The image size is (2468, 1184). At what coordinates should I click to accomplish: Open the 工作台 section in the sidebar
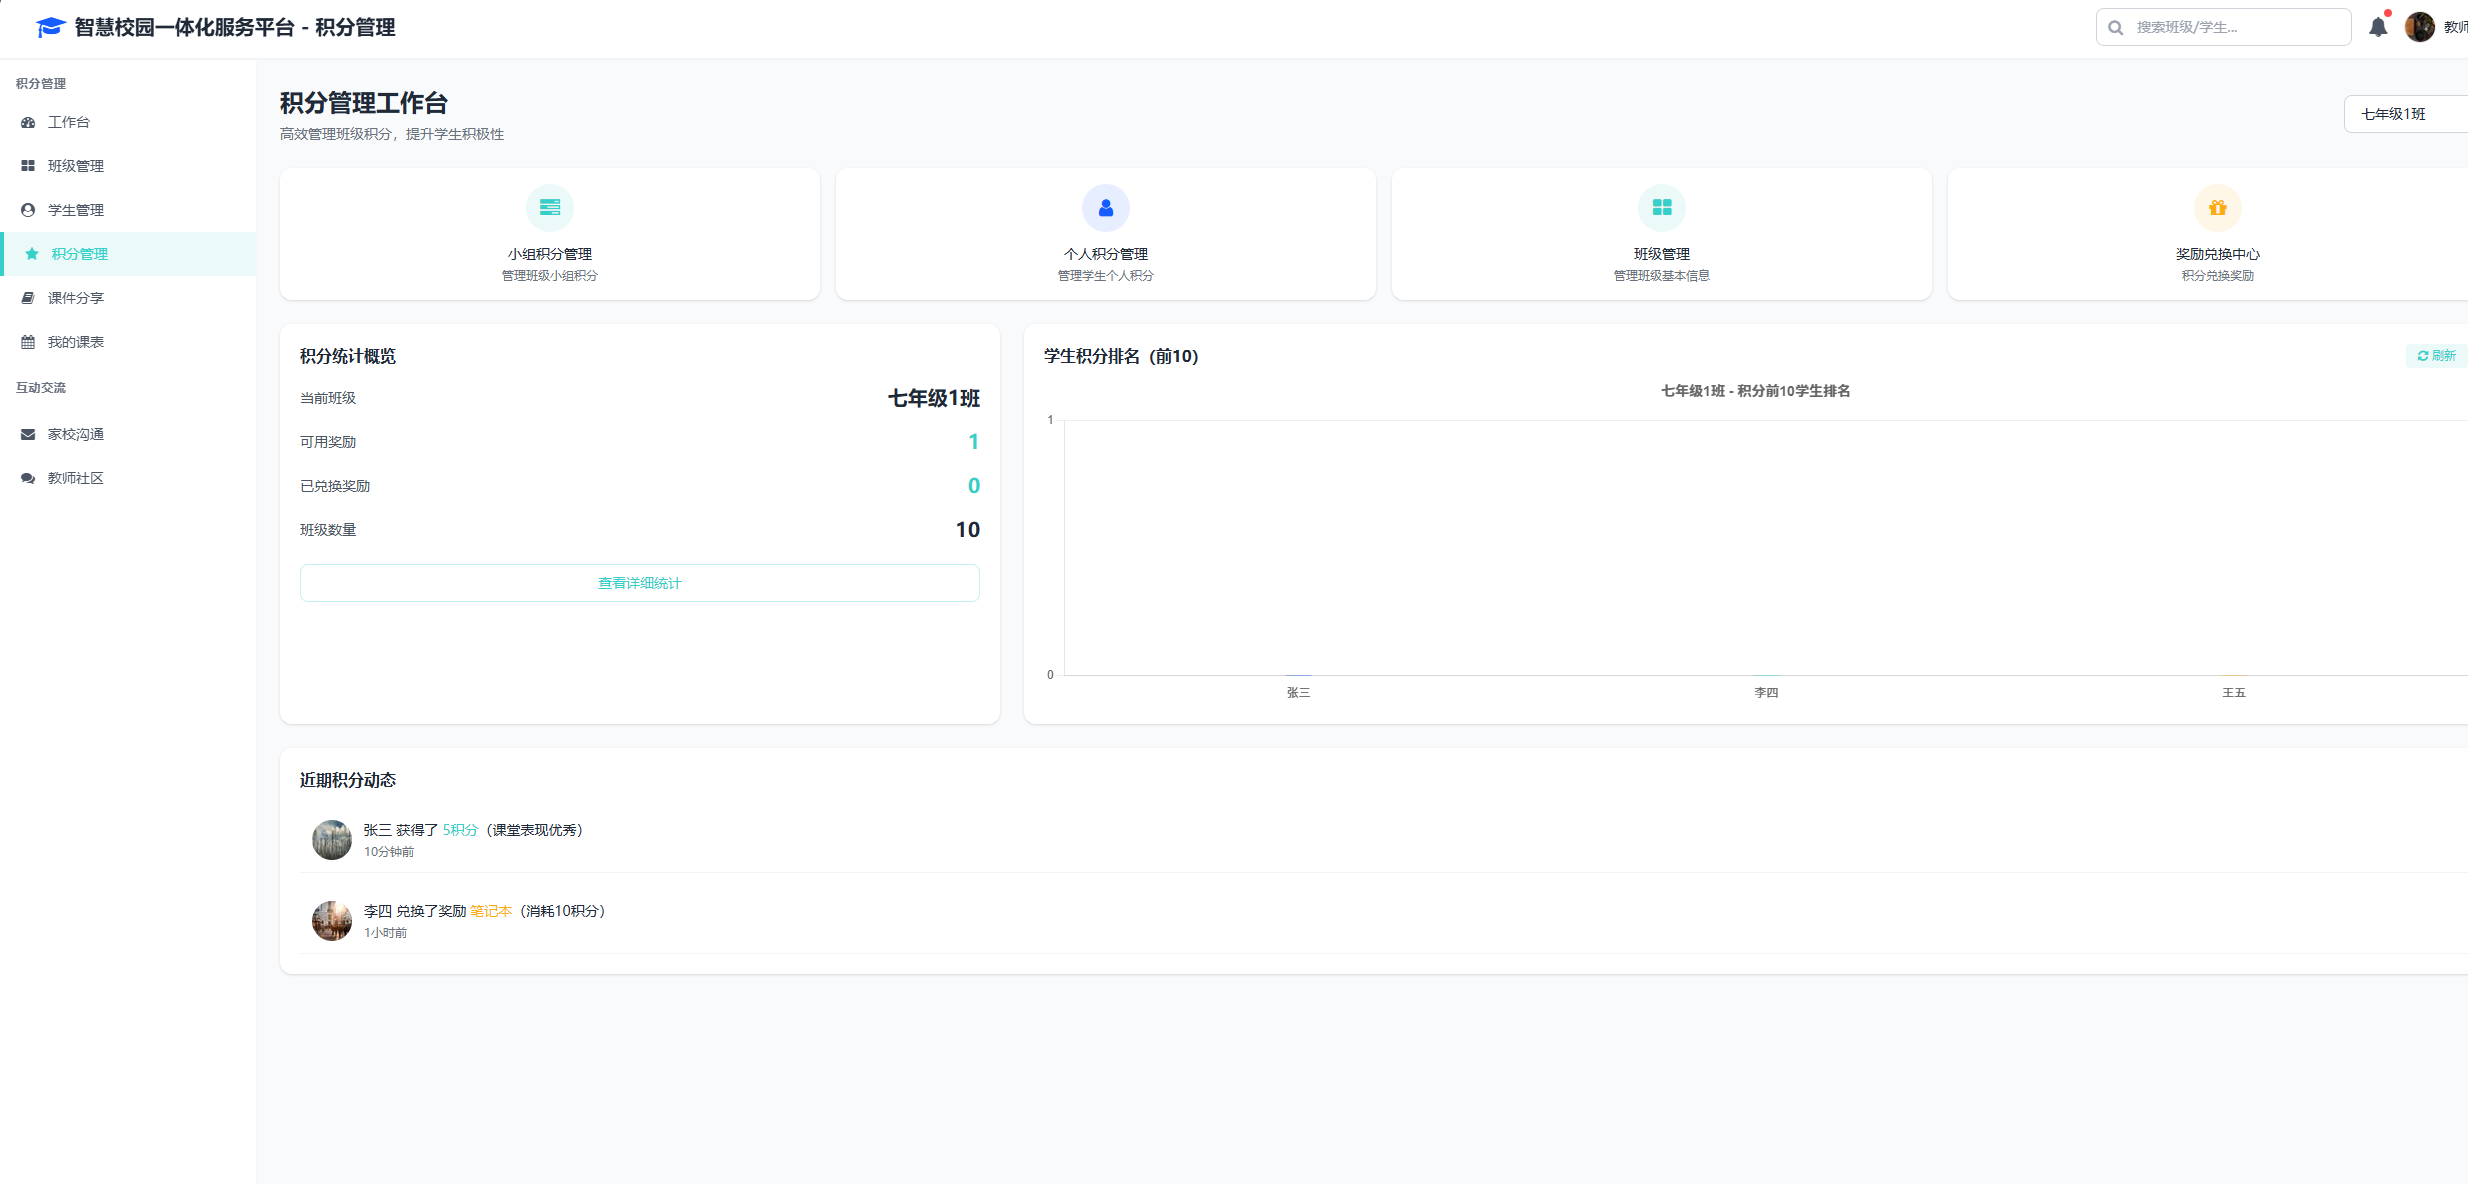tap(68, 122)
